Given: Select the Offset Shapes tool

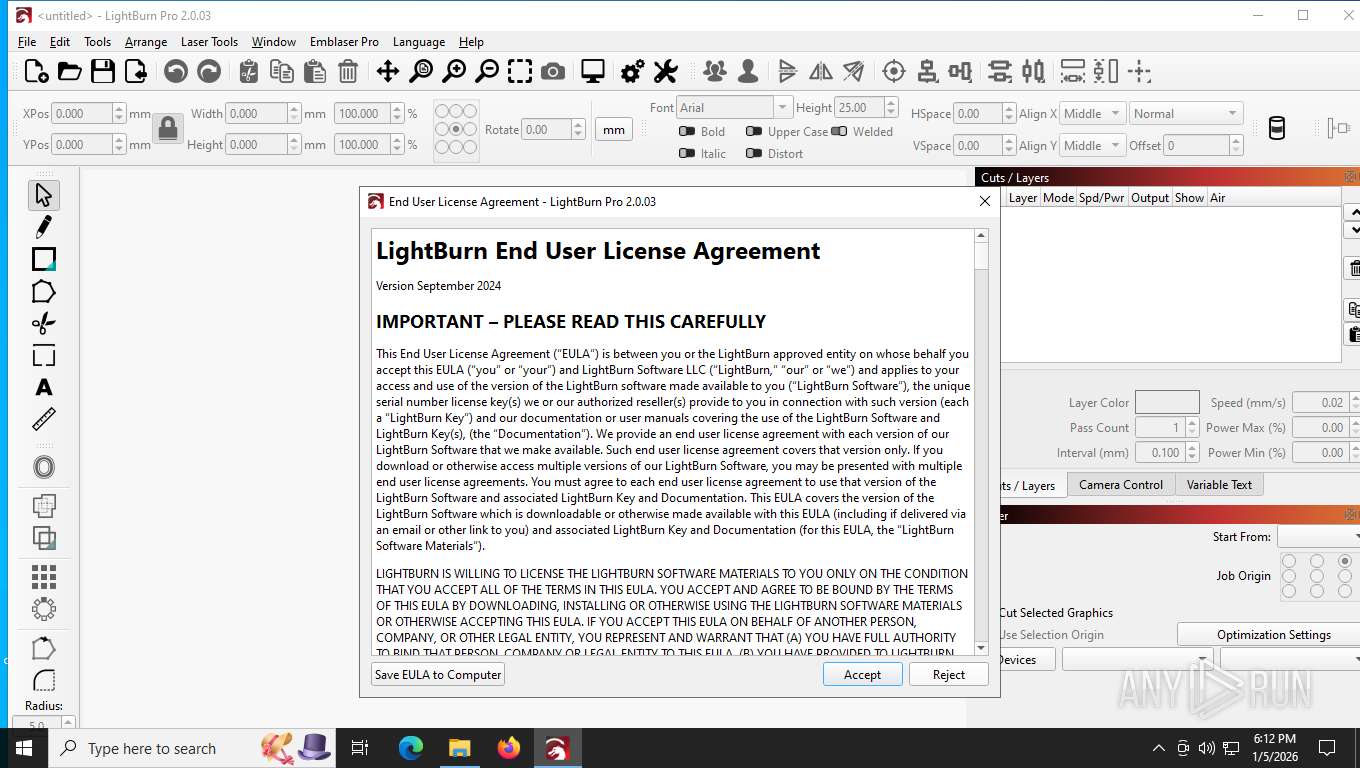Looking at the screenshot, I should coord(43,467).
